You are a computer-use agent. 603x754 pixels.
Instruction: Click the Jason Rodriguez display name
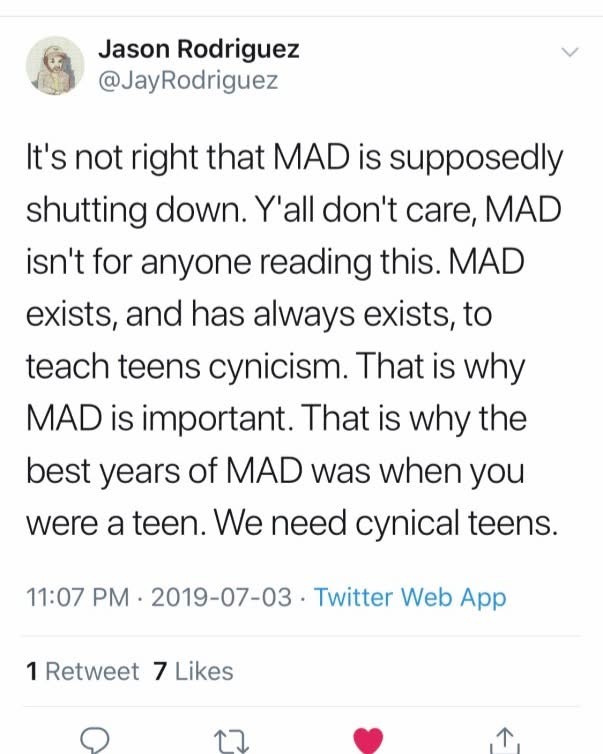tap(199, 50)
